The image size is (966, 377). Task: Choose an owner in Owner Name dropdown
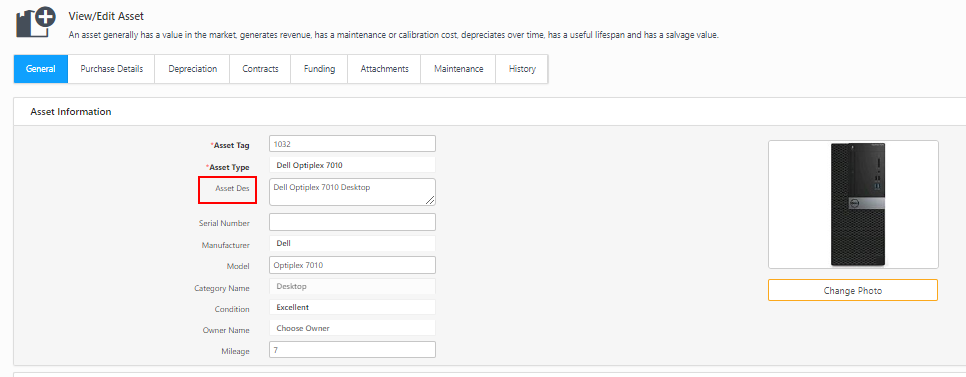[x=352, y=328]
